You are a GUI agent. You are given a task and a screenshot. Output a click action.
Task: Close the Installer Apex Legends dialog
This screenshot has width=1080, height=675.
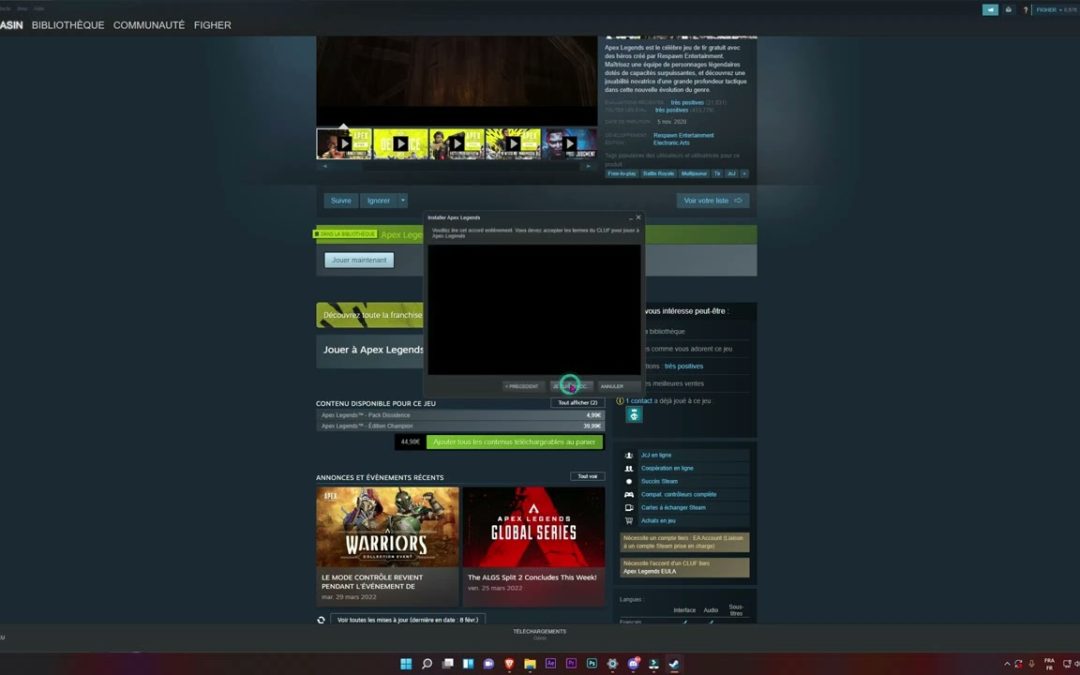(638, 218)
